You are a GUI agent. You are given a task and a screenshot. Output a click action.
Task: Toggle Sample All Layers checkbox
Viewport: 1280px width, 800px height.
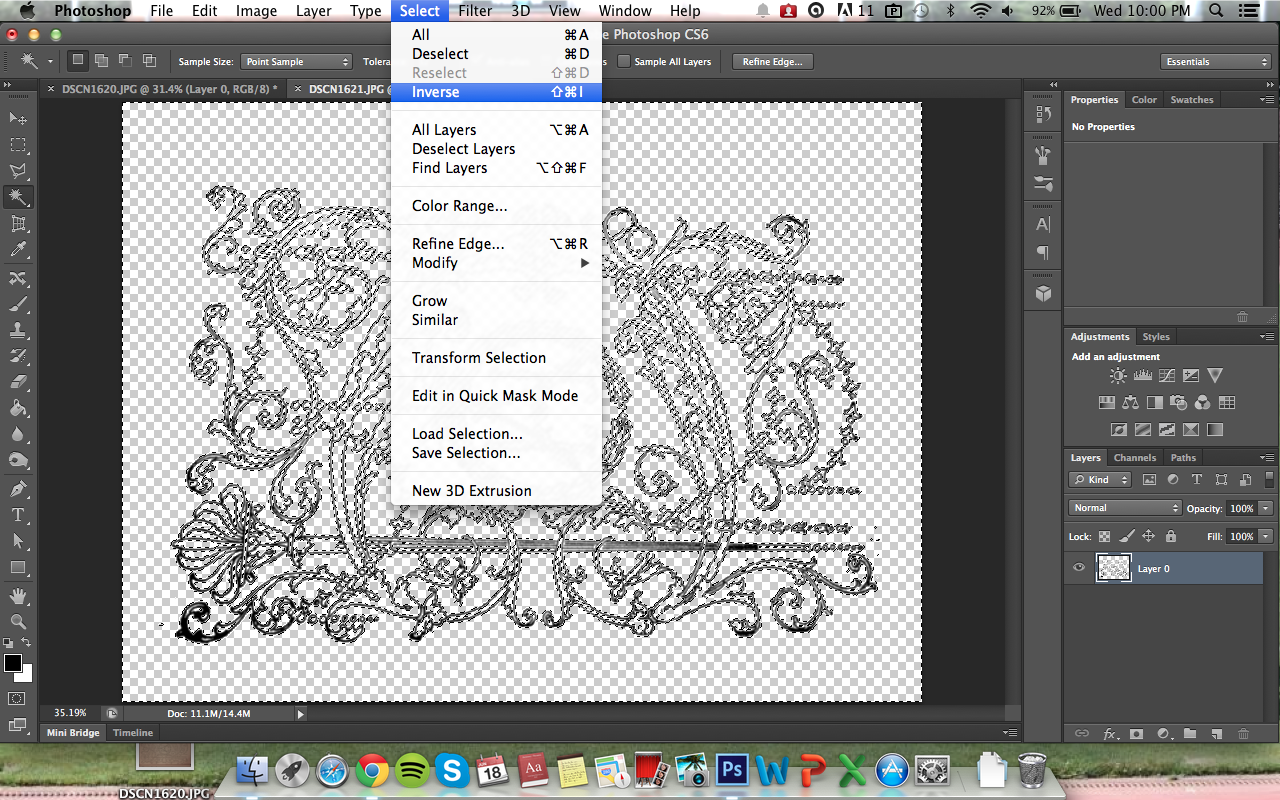tap(624, 61)
